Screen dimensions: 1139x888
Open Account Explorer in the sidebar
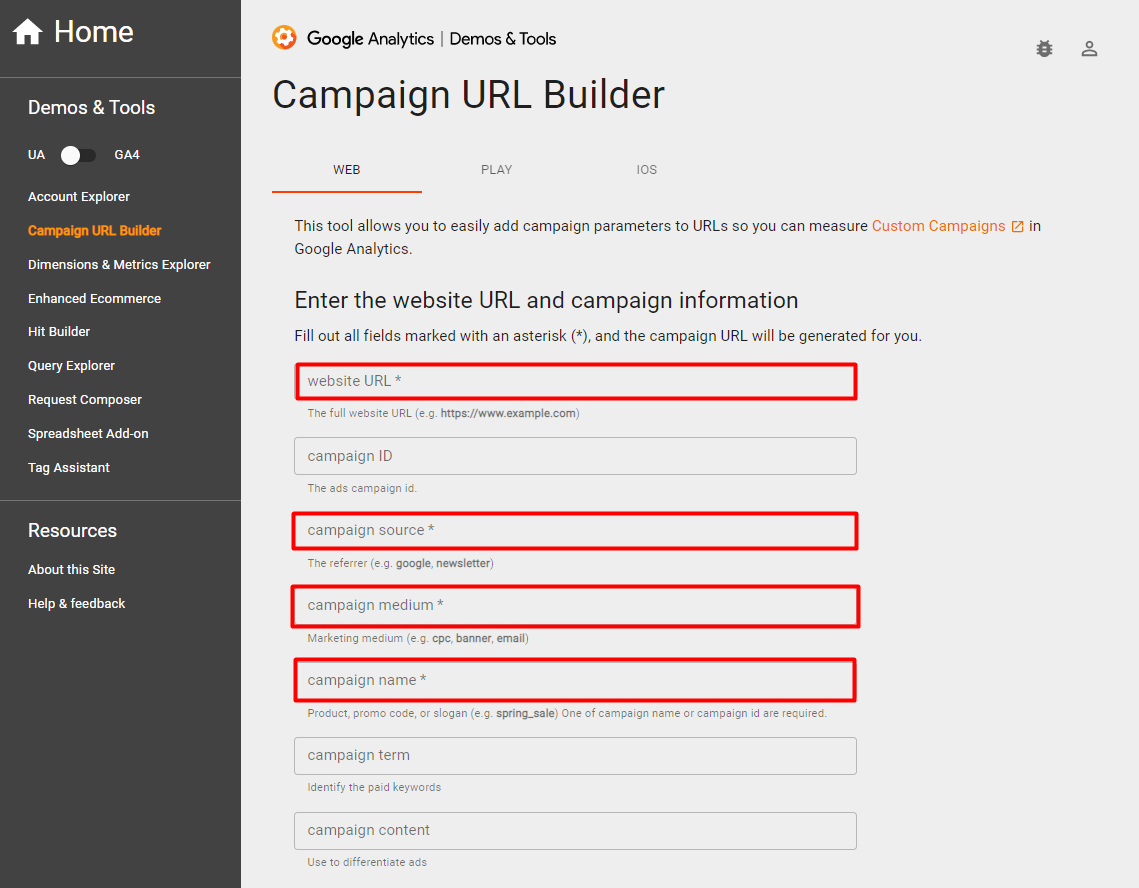[79, 197]
